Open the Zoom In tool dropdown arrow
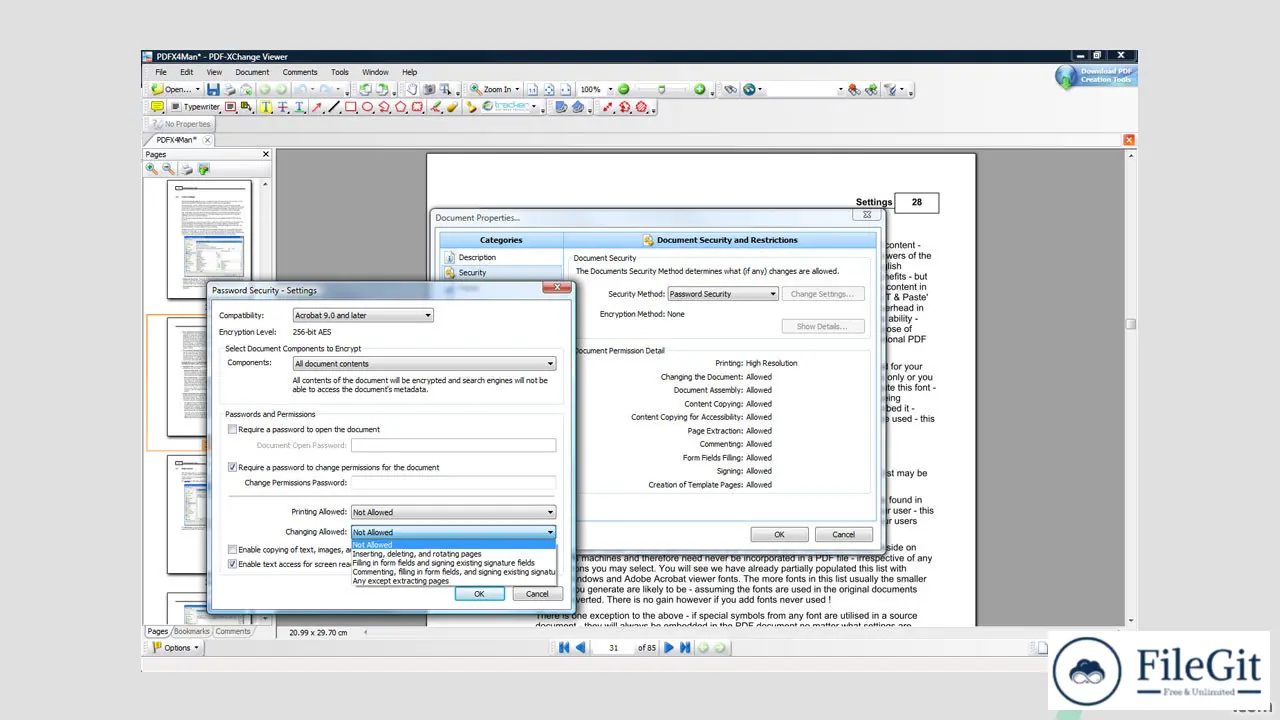1280x720 pixels. (x=519, y=89)
